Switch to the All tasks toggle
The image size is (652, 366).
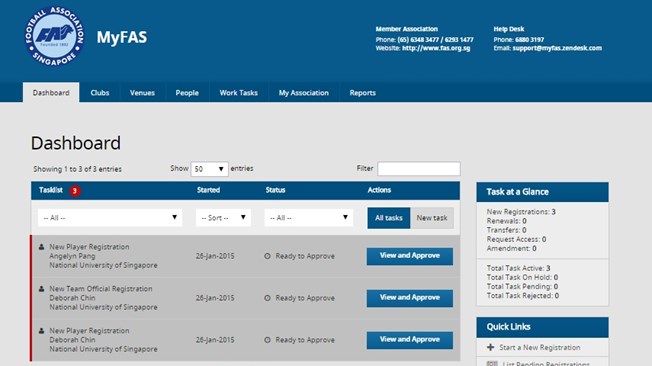389,218
